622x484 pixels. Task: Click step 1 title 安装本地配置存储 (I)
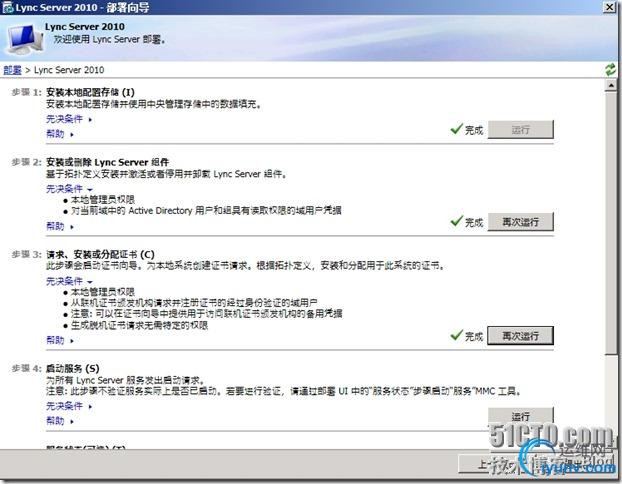[90, 92]
